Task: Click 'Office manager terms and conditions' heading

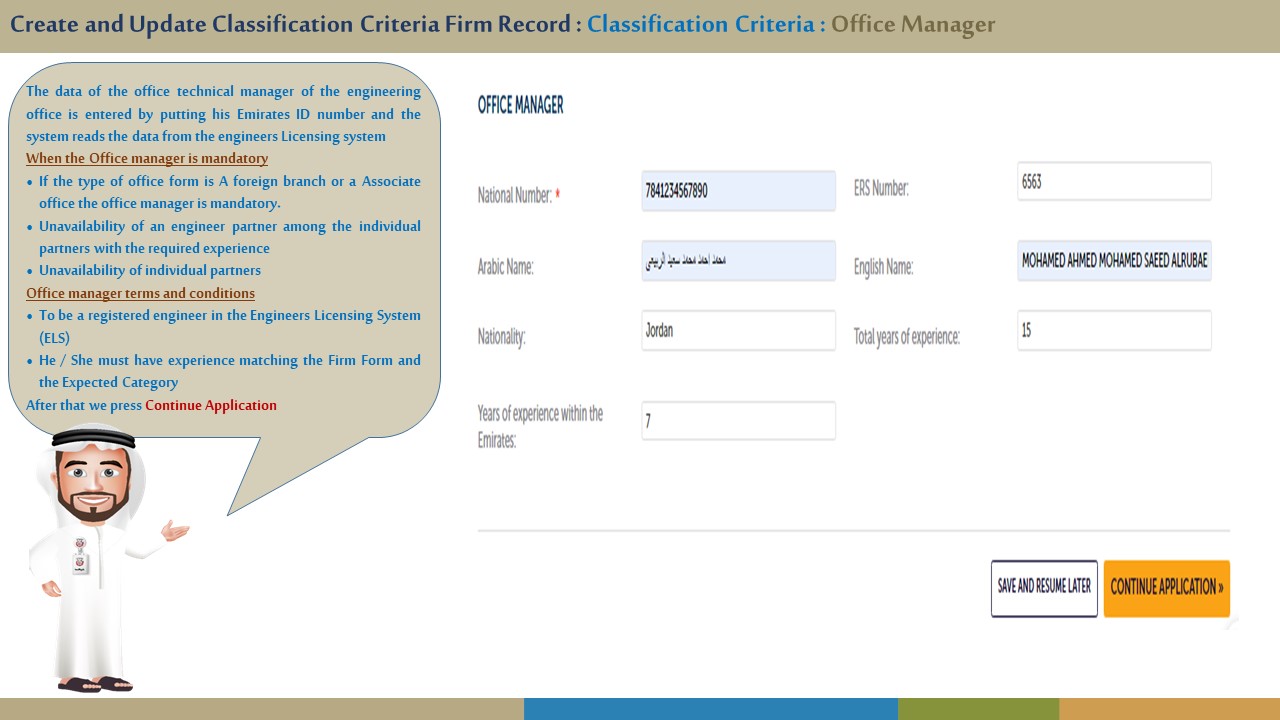Action: click(x=140, y=294)
